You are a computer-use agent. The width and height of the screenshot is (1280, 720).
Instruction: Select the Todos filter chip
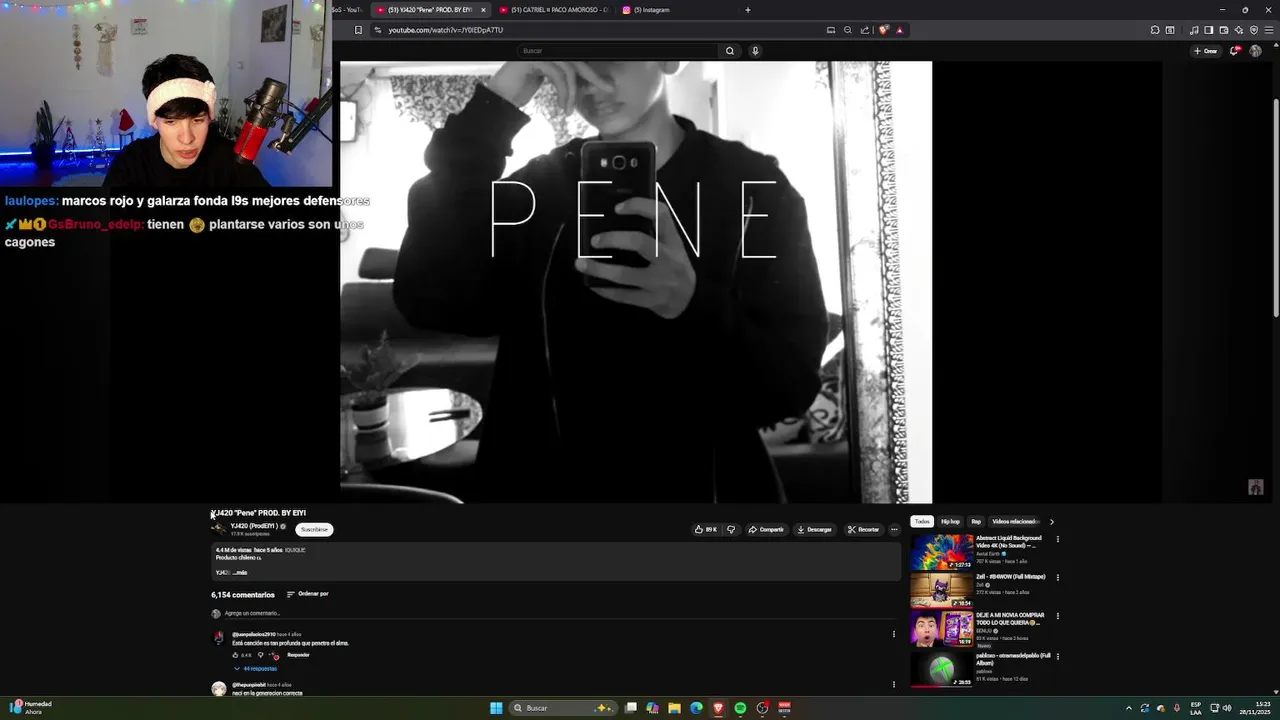(x=922, y=521)
